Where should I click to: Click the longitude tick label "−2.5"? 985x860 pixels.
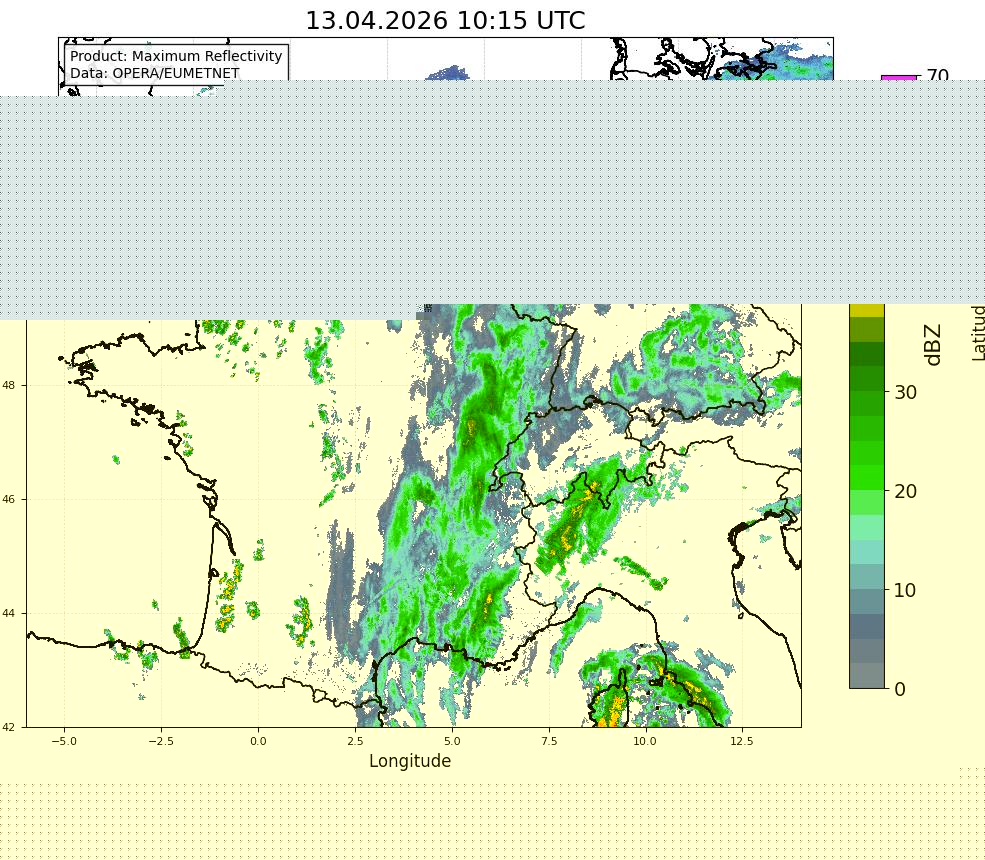(x=161, y=741)
